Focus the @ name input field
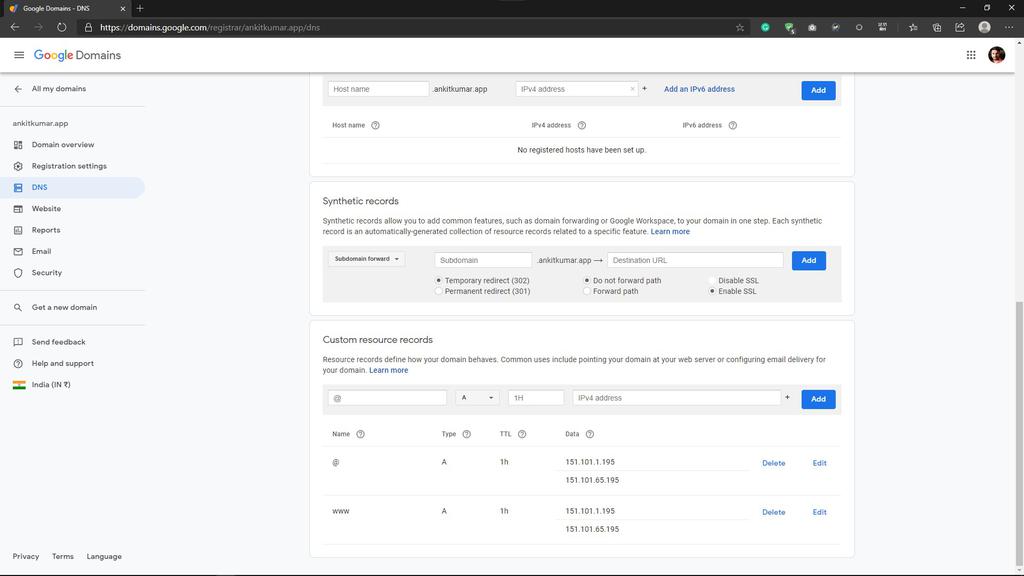Screen dimensions: 1024x576 [388, 398]
